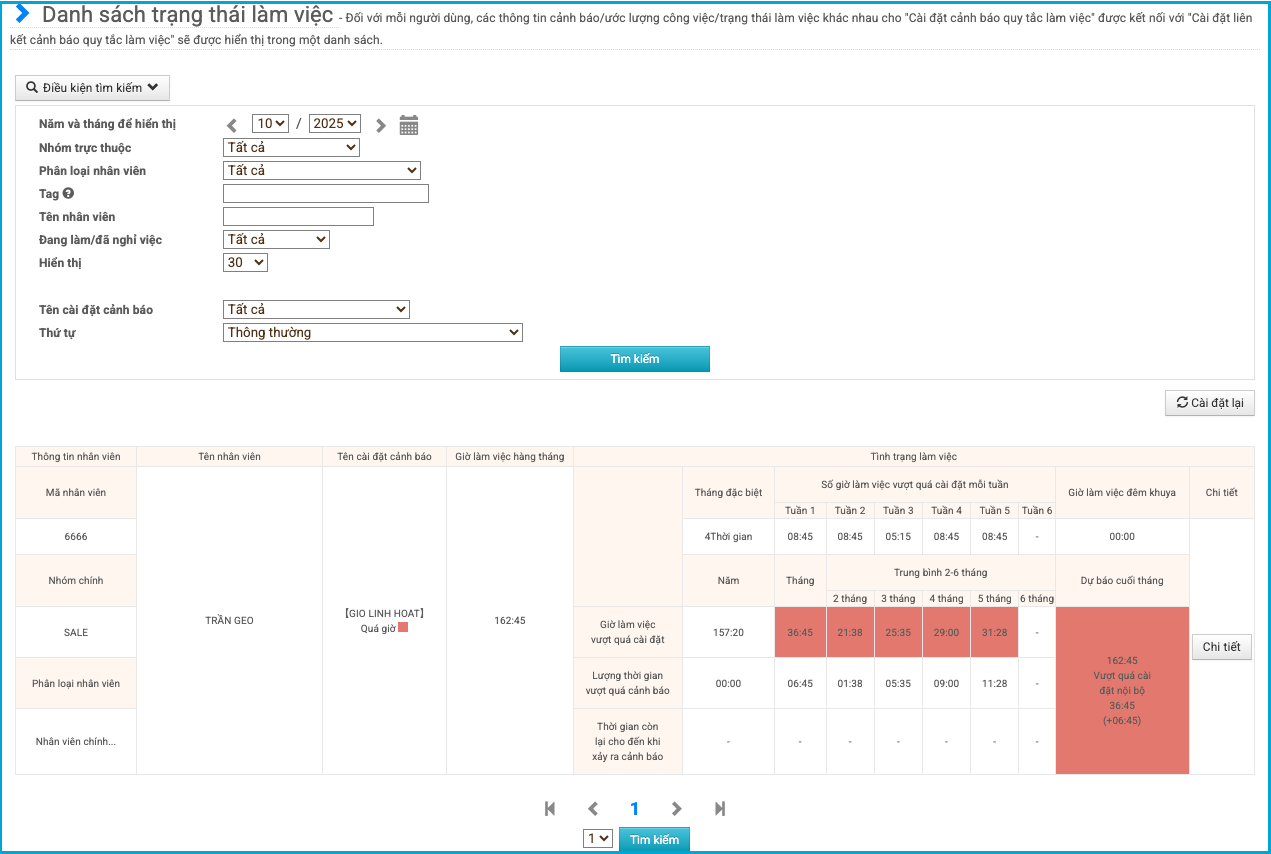1271x854 pixels.
Task: Open the month dropdown showing 10
Action: pyautogui.click(x=270, y=124)
